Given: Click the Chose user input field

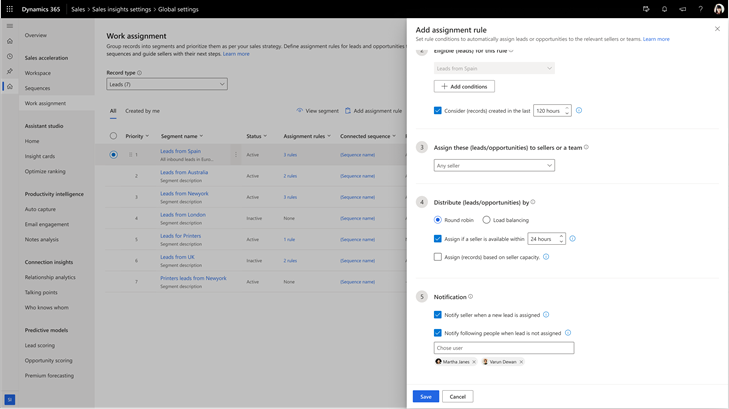Looking at the screenshot, I should (x=504, y=348).
